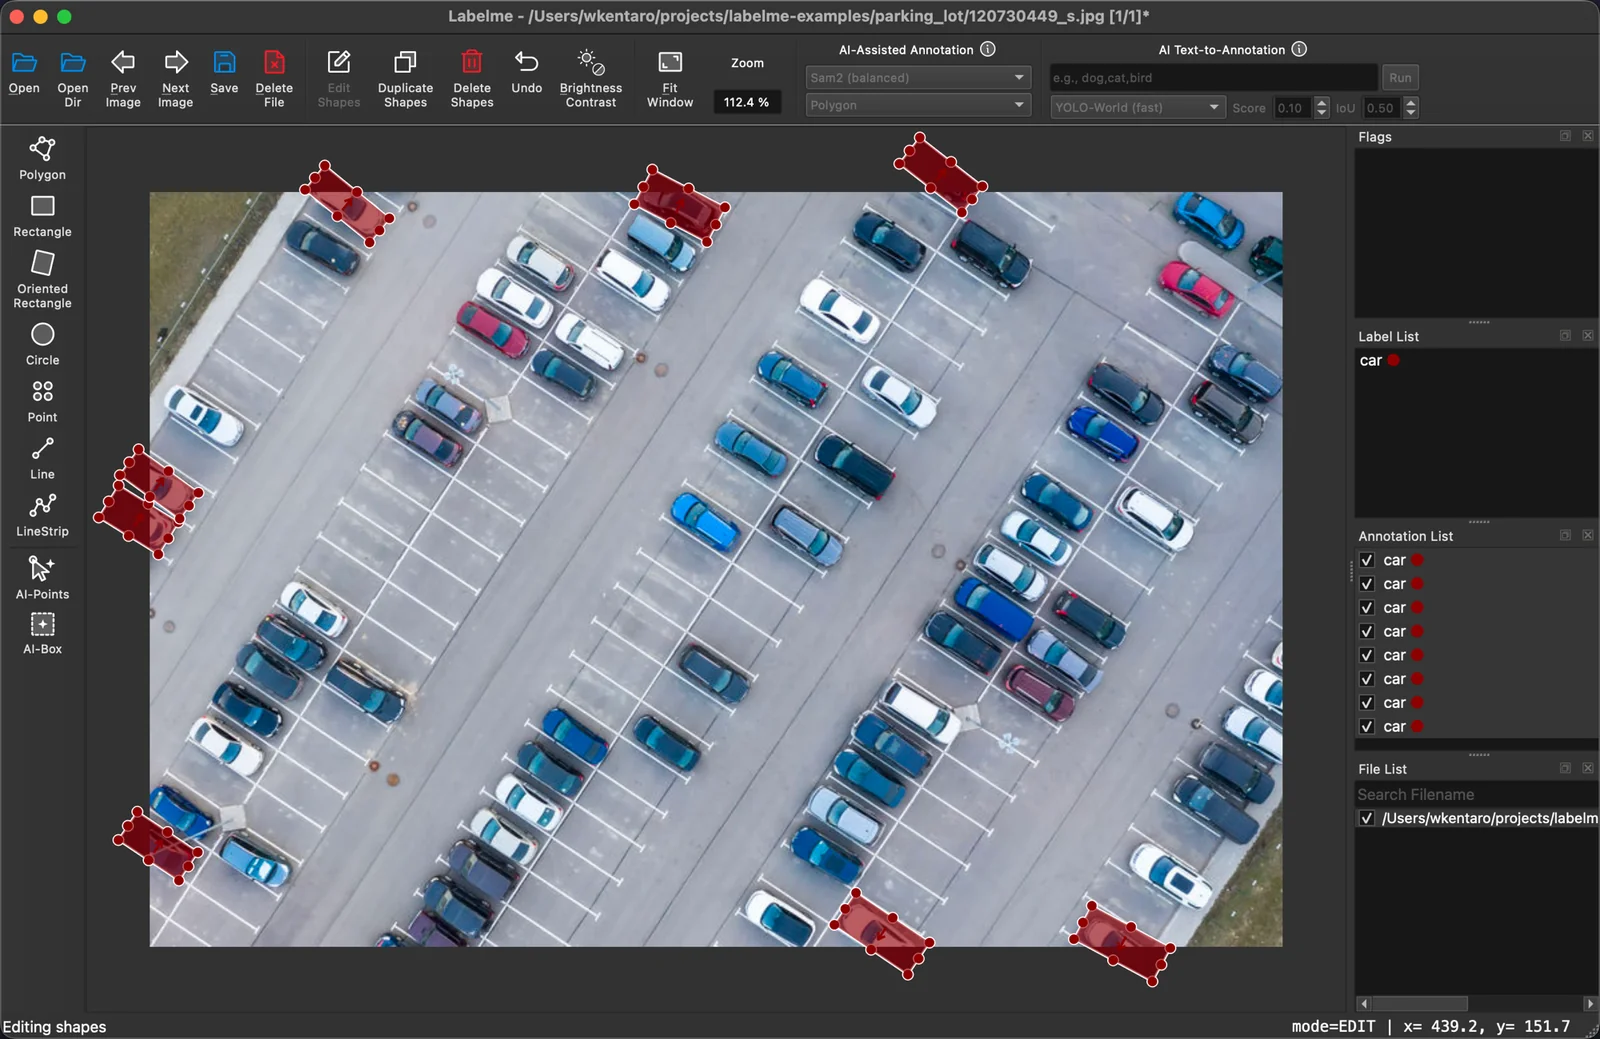Uncheck the fourth car in Annotation List
The image size is (1600, 1039).
1367,632
